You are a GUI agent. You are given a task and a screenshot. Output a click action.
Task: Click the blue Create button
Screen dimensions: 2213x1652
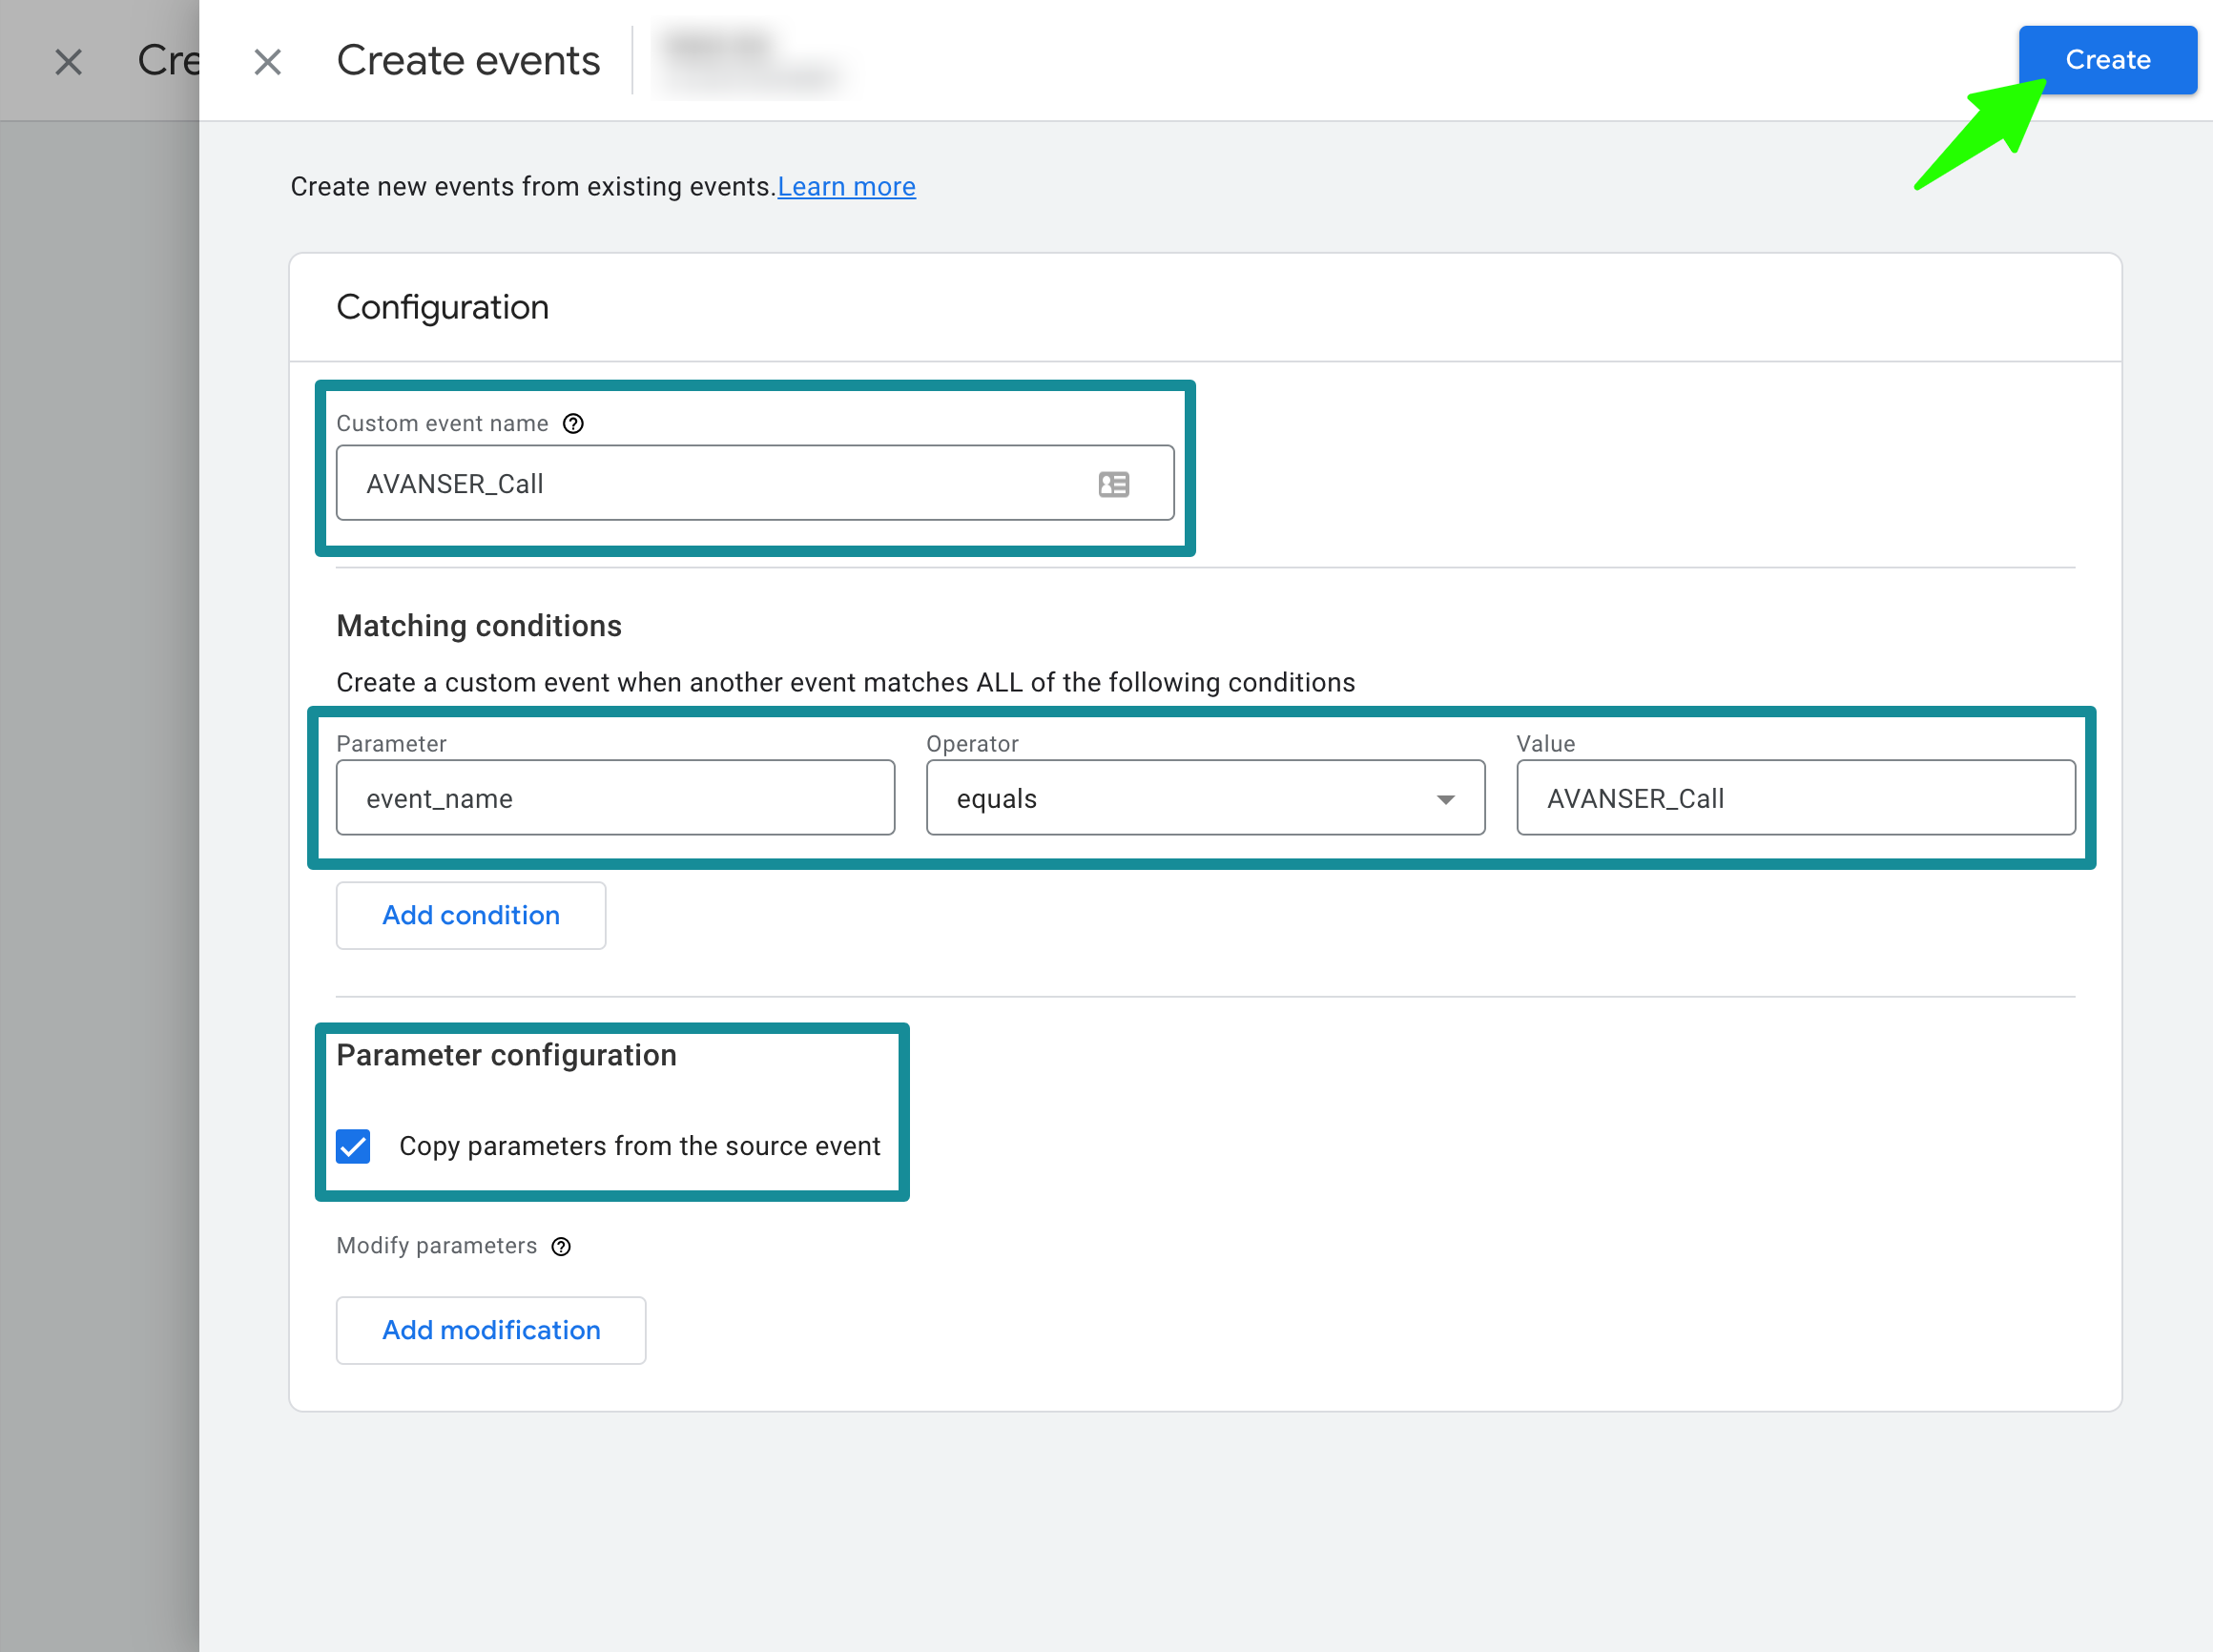[x=2107, y=60]
